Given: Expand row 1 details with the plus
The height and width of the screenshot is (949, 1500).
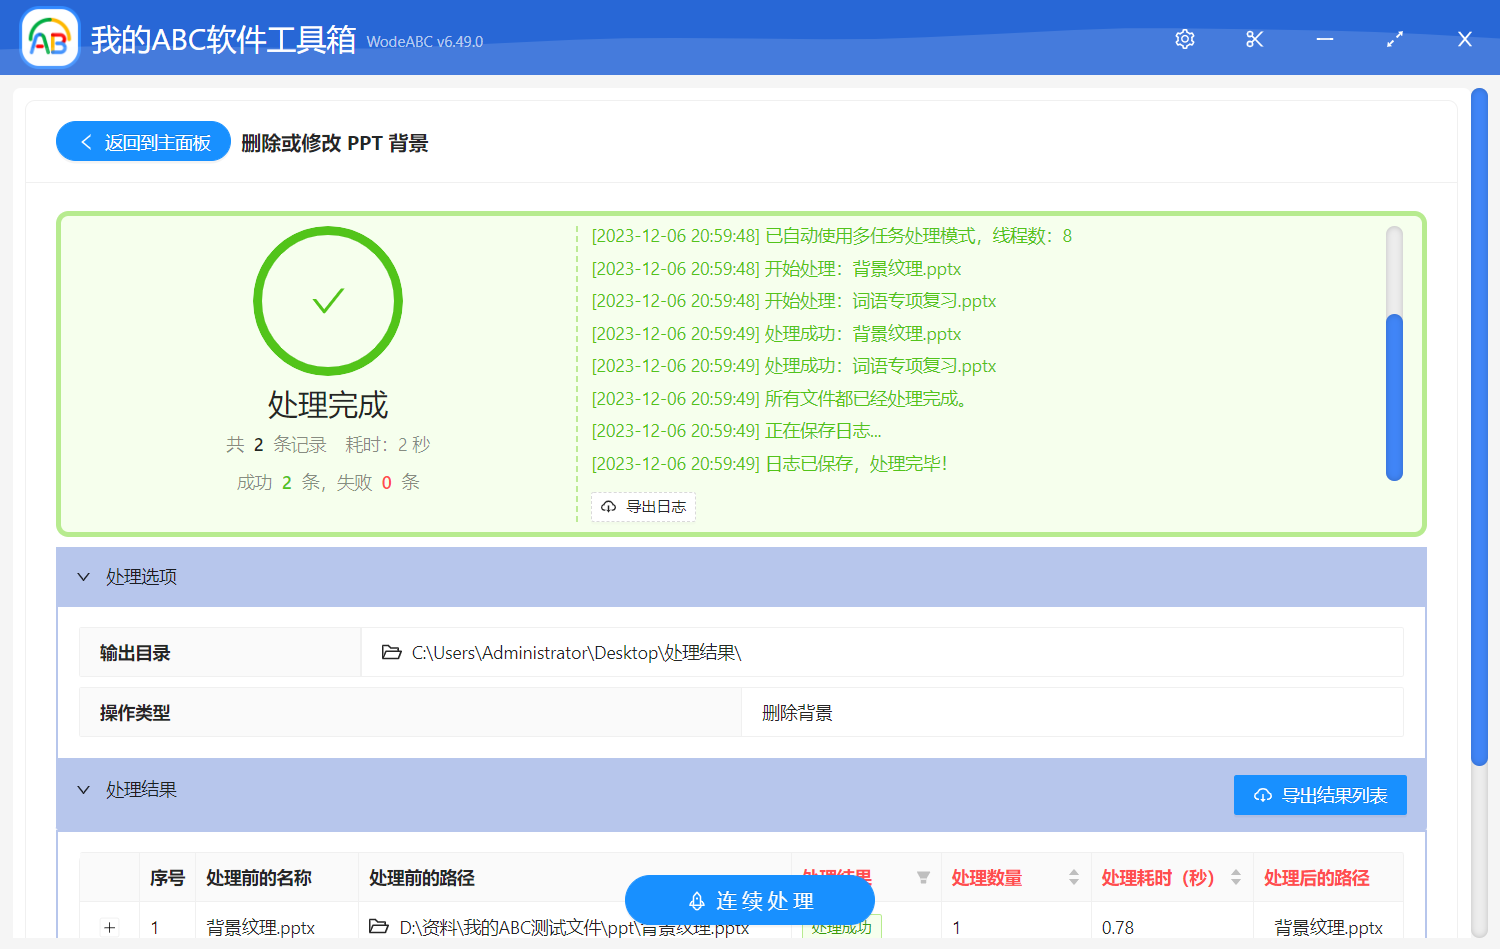Looking at the screenshot, I should click(x=110, y=928).
